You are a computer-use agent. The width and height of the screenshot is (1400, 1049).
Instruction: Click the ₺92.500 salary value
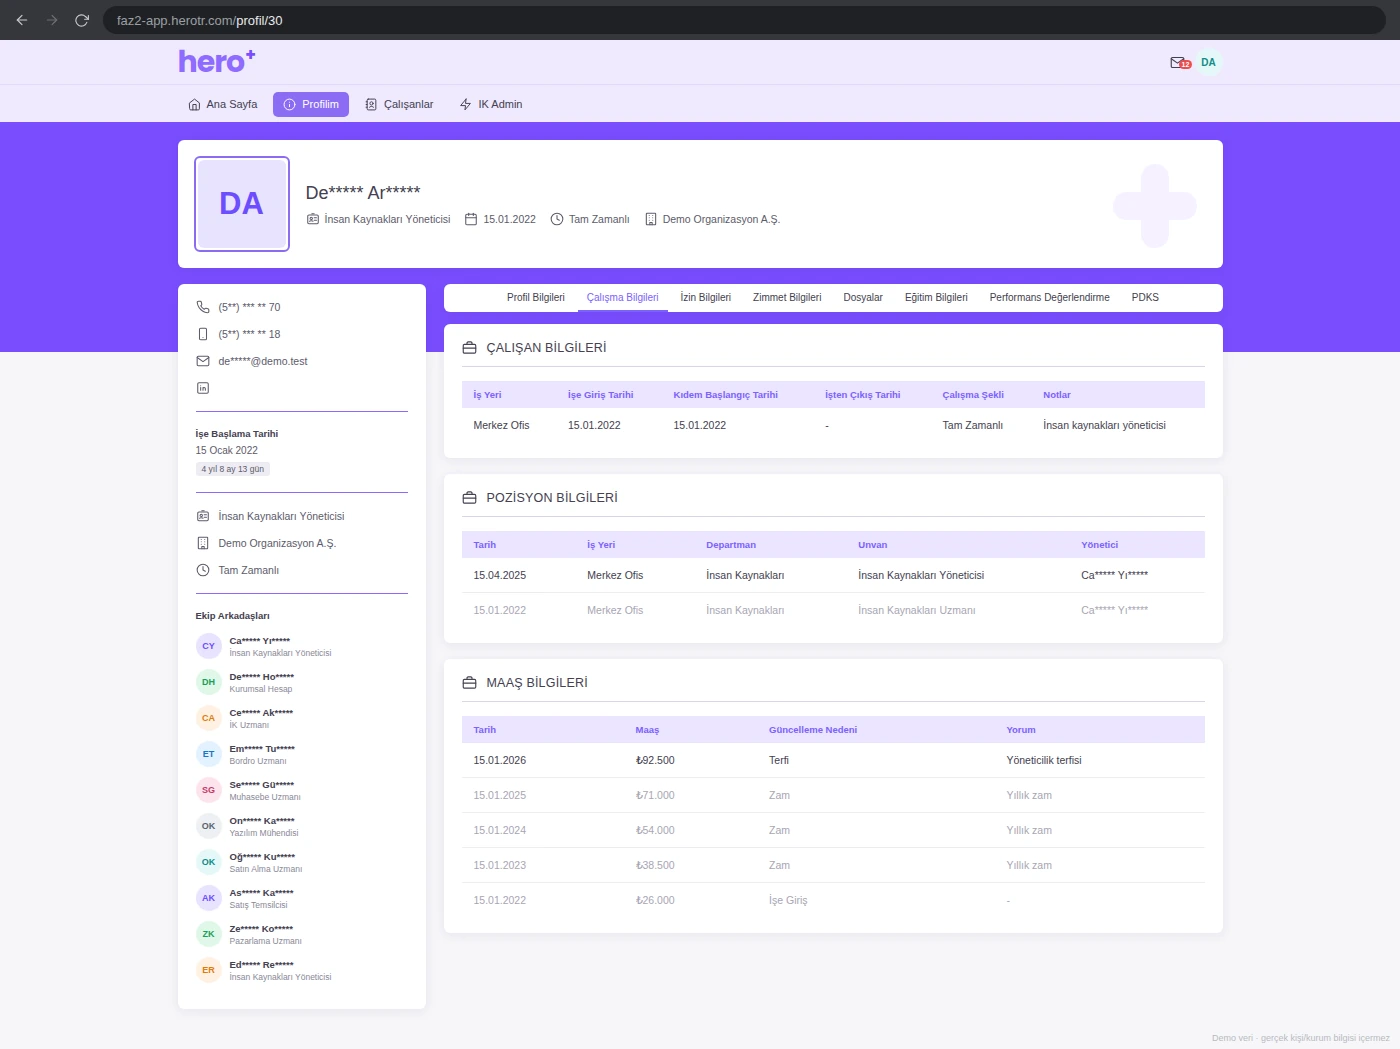[x=655, y=760]
